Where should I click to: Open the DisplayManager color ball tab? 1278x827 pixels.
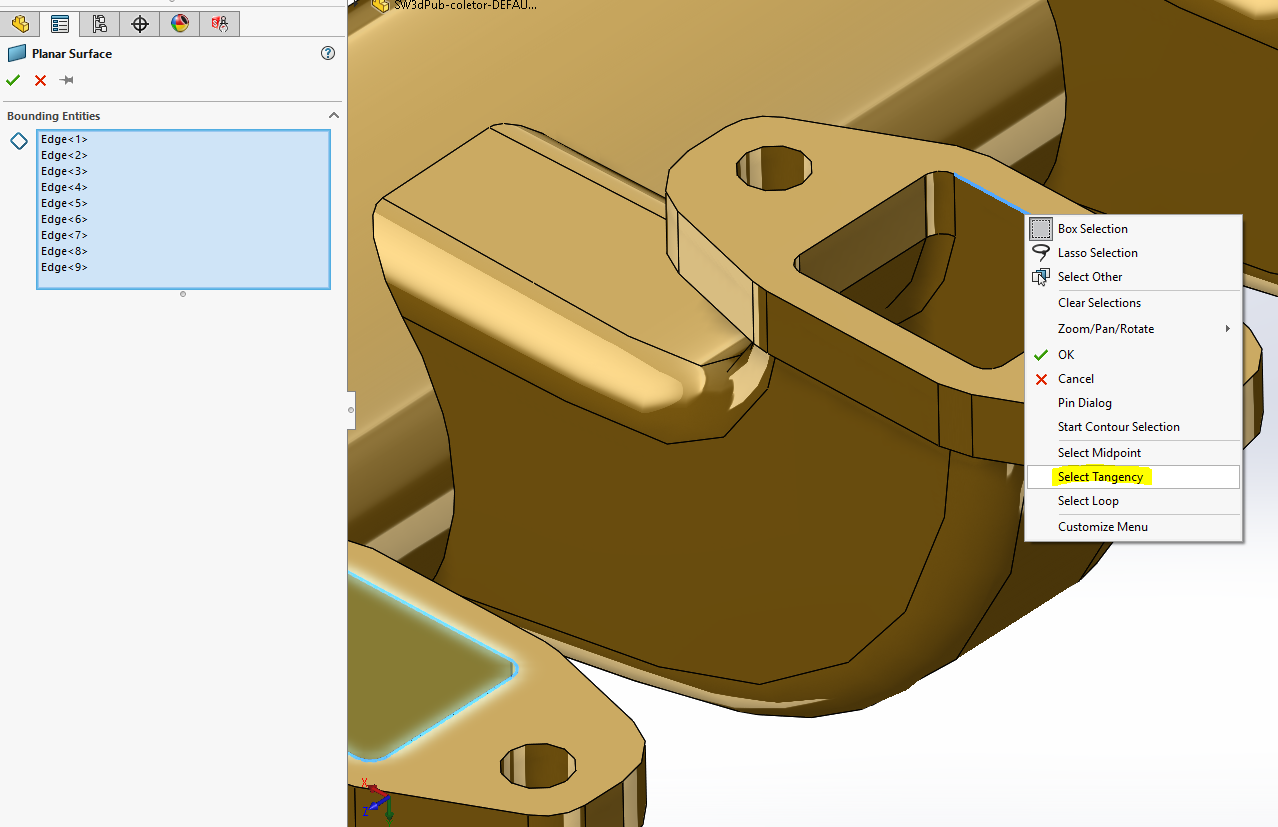[180, 24]
